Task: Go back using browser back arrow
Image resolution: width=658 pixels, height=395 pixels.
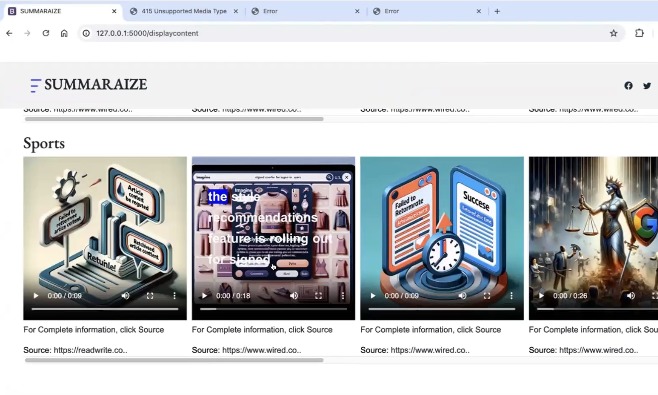Action: click(x=9, y=33)
